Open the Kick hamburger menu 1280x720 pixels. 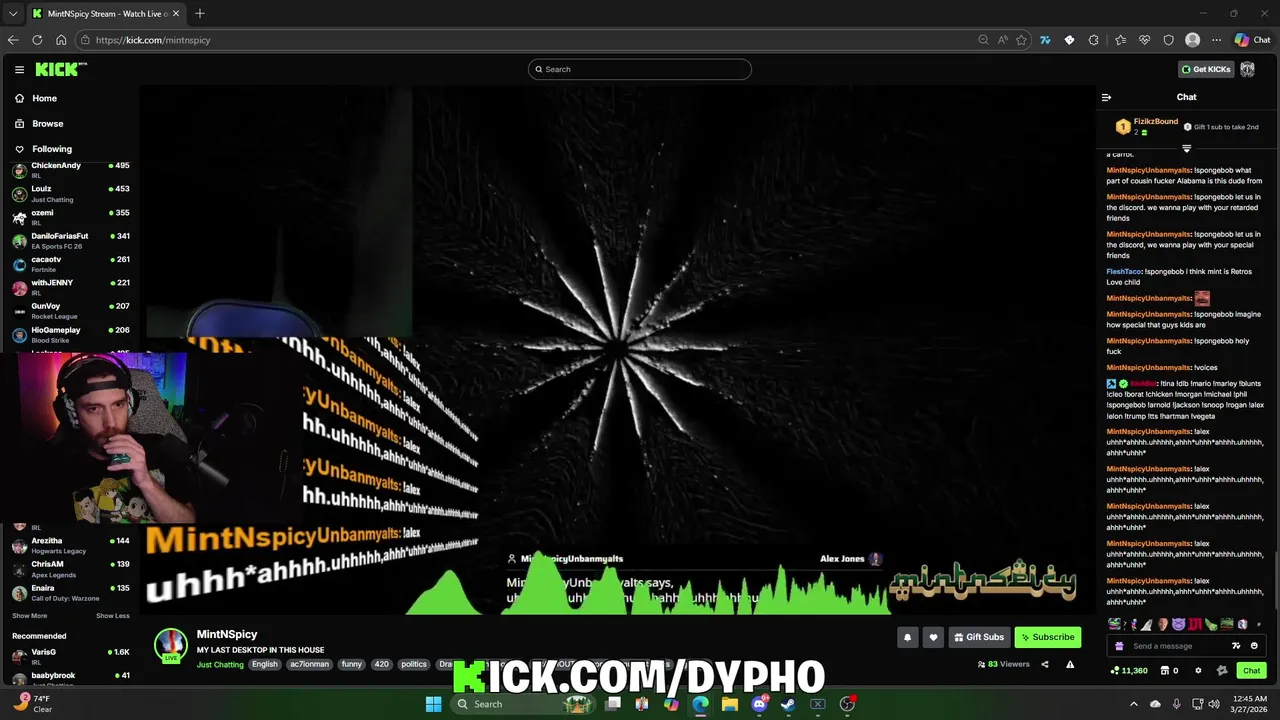(x=19, y=69)
